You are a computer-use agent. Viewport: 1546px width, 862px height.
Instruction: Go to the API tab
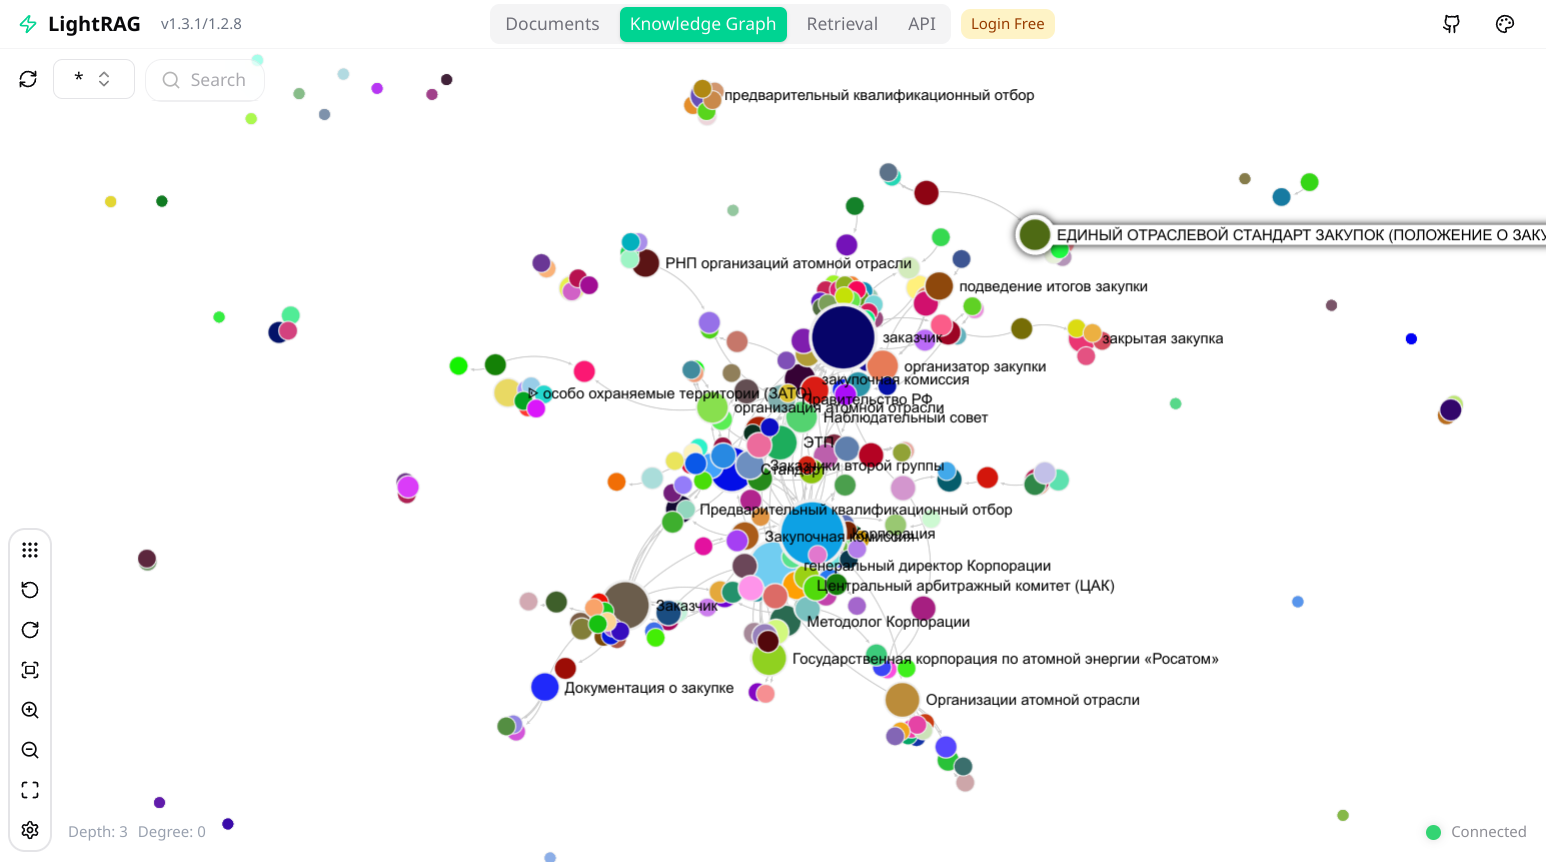922,24
